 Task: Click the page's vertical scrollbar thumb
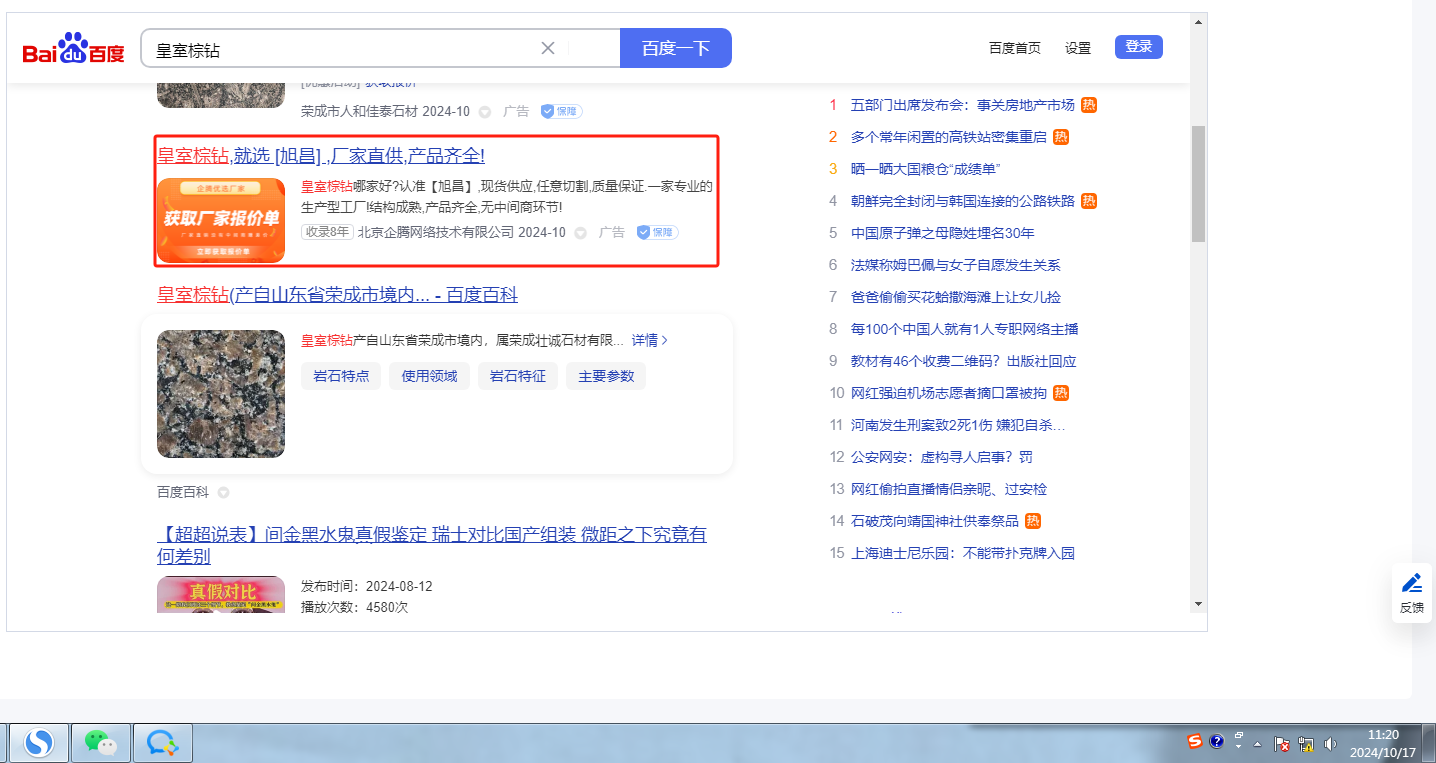pos(1198,183)
